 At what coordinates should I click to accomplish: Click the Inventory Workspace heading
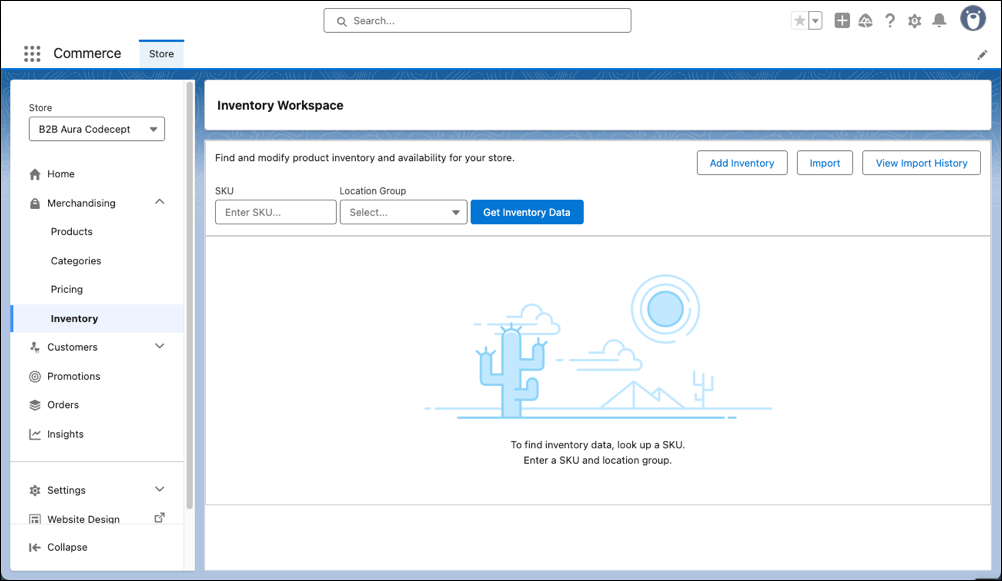[280, 105]
